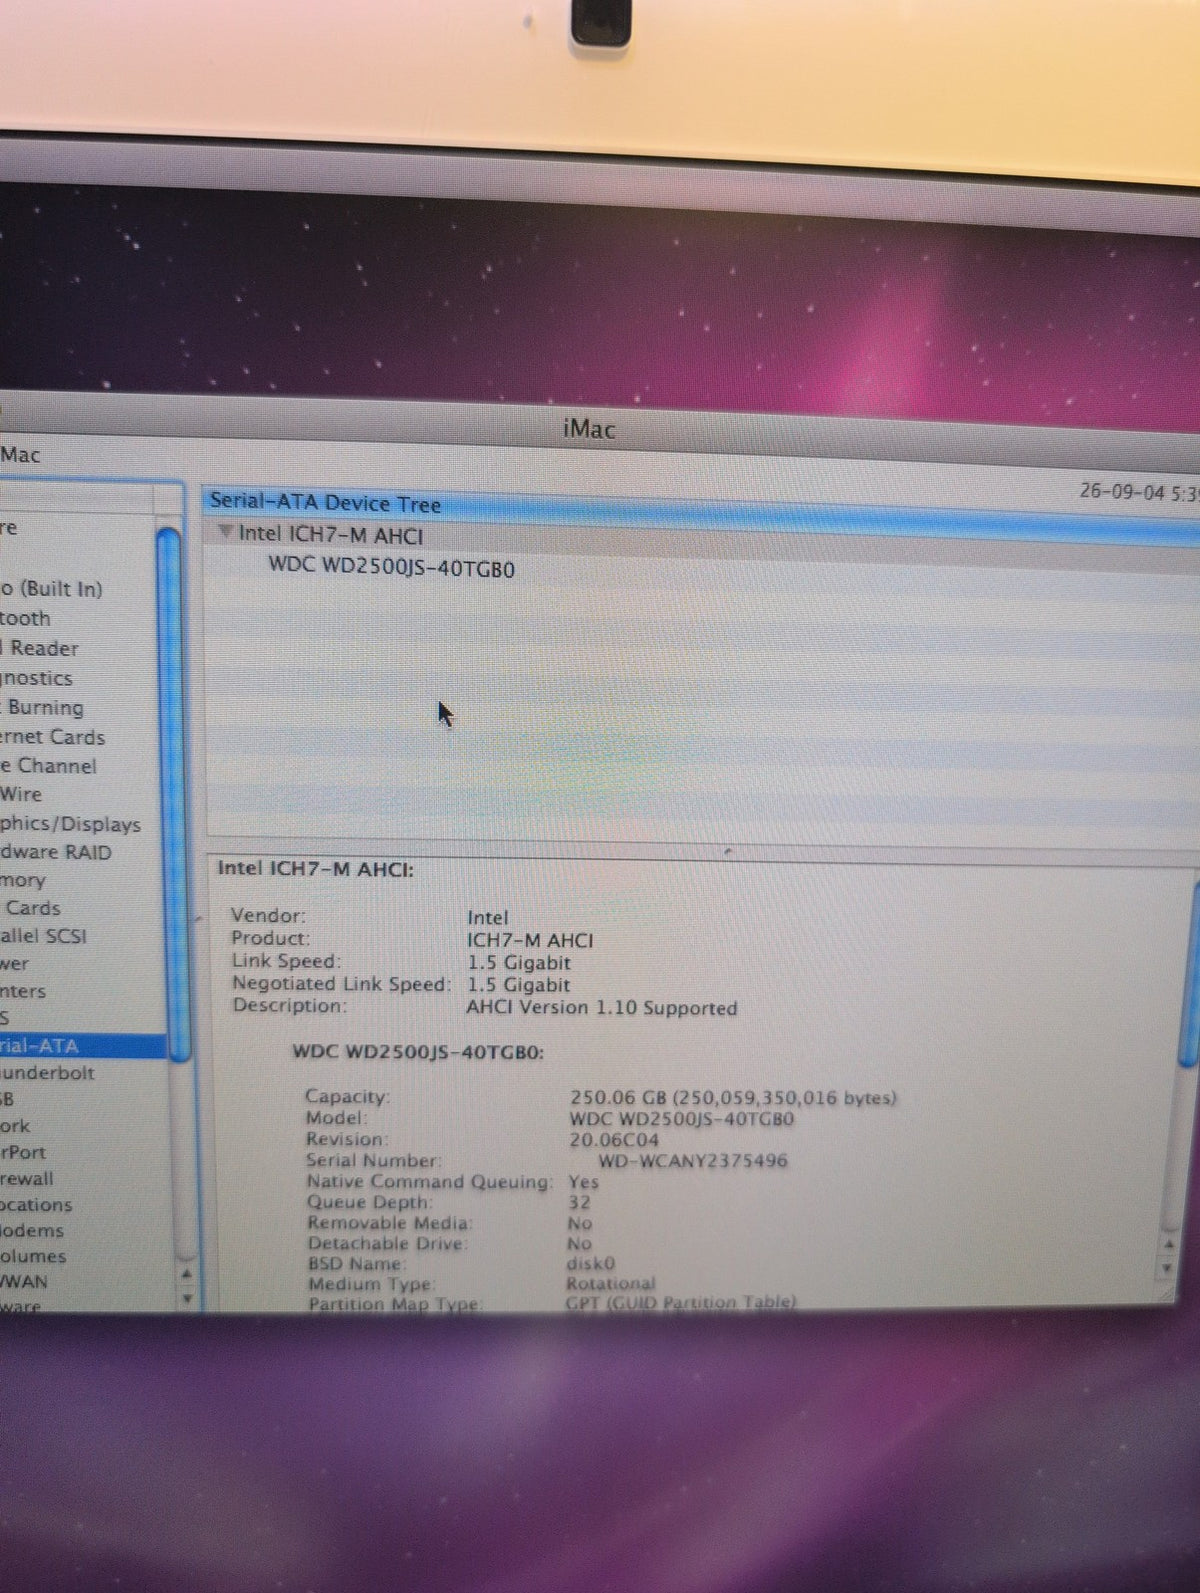1200x1593 pixels.
Task: Open Bluetooth in the sidebar
Action: 25,618
